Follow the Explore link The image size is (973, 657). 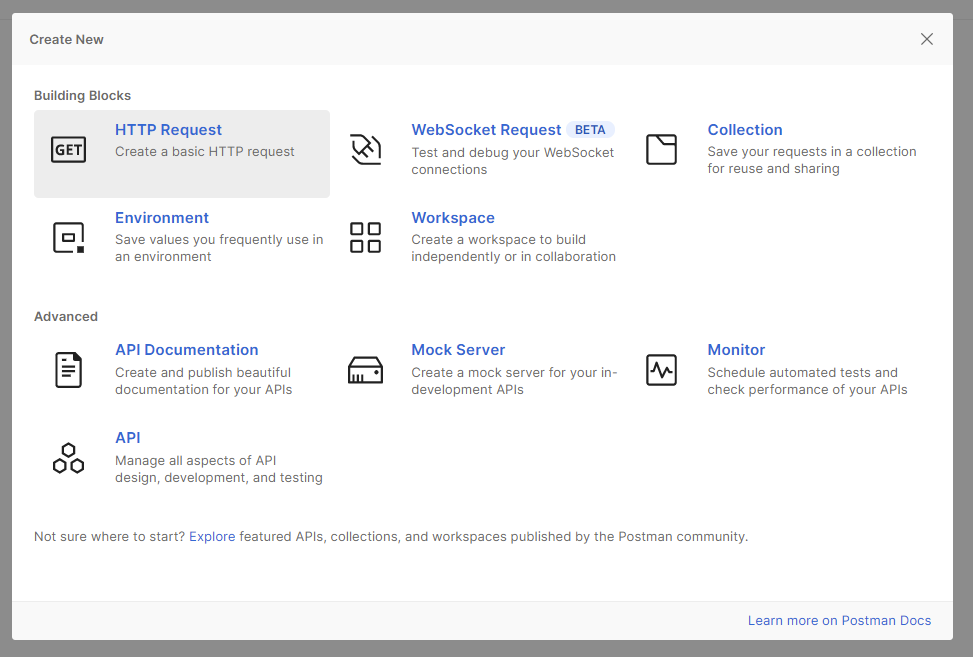click(x=212, y=537)
